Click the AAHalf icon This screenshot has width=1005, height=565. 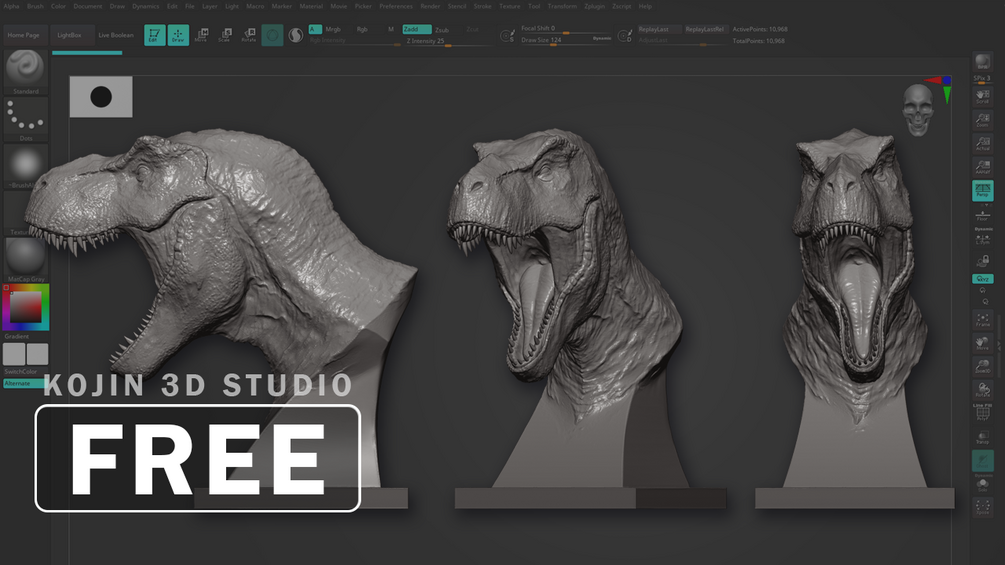click(982, 167)
